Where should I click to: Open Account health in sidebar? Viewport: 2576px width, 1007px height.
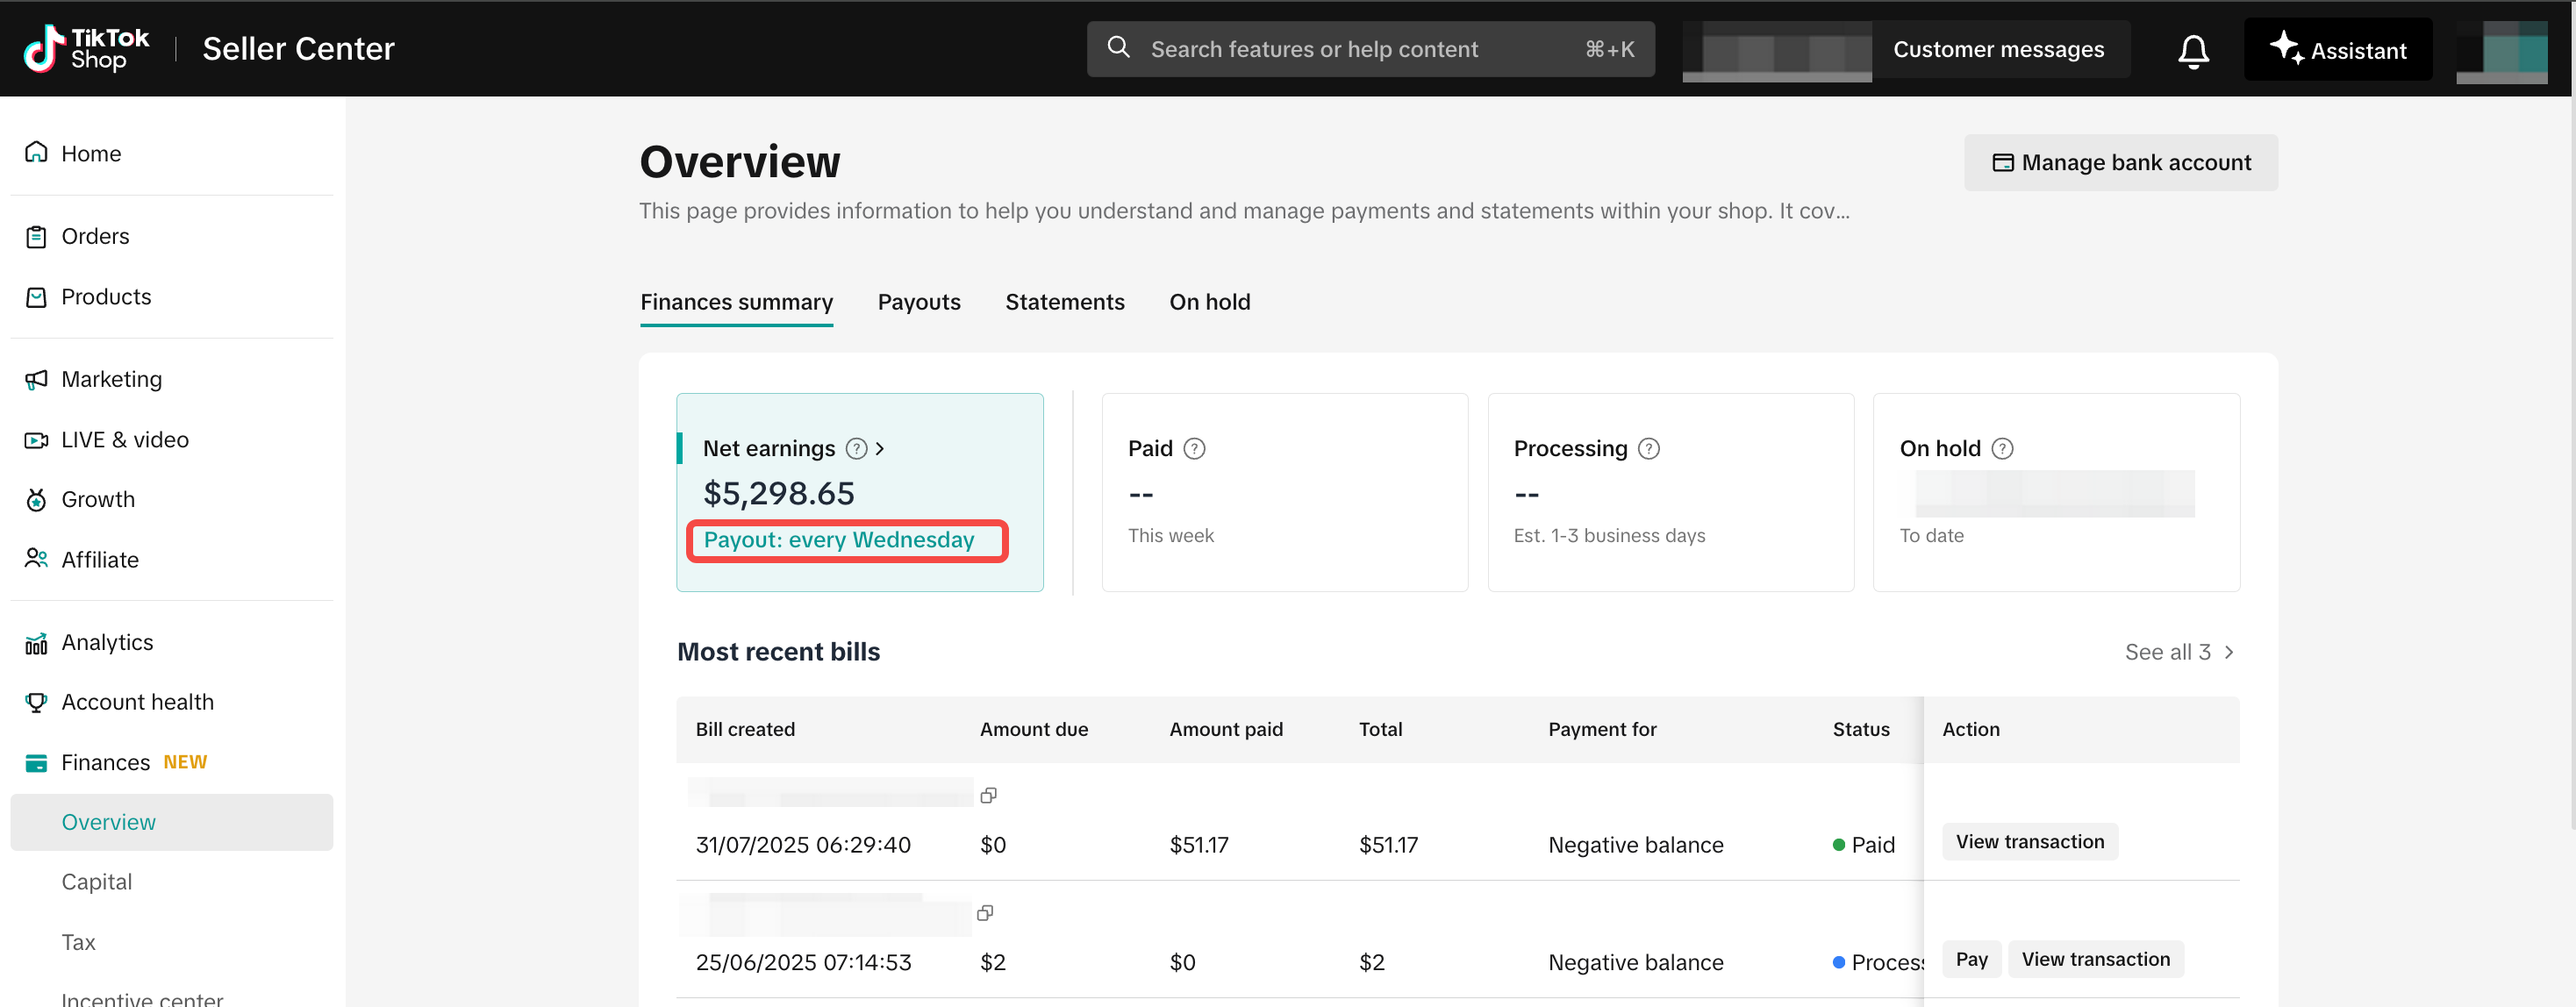(x=137, y=702)
